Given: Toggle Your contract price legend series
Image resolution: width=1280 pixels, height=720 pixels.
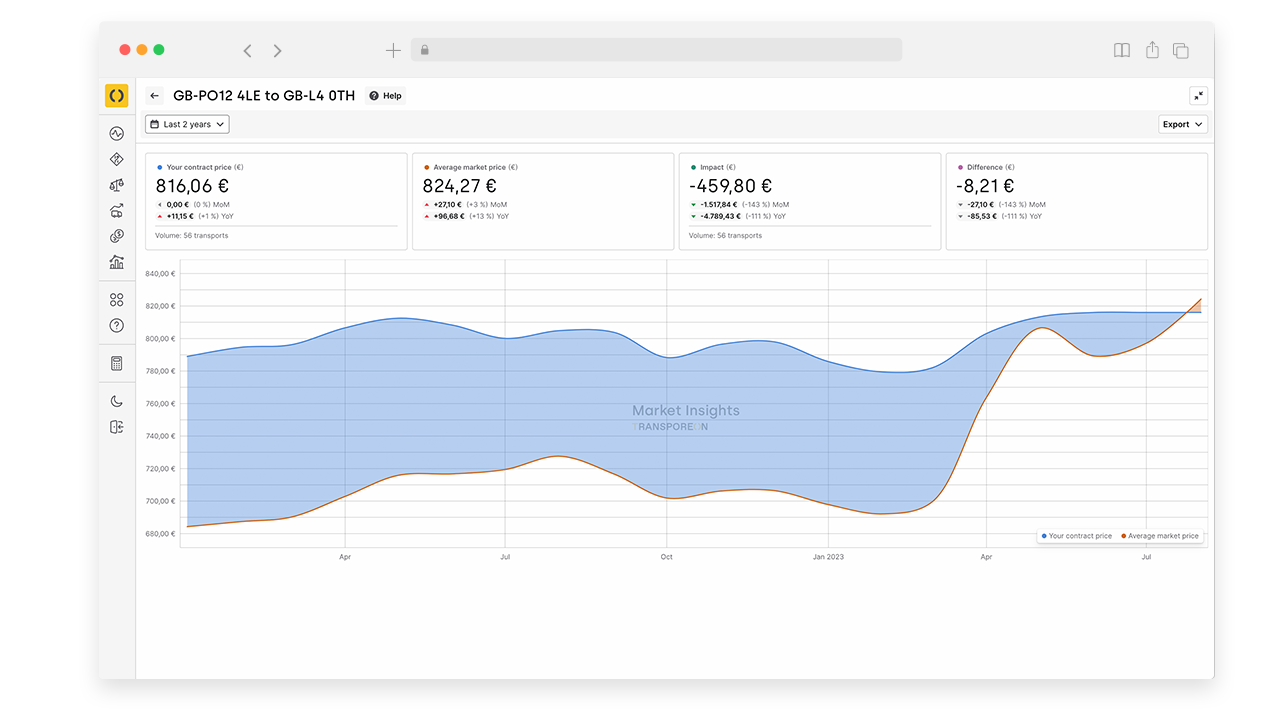Looking at the screenshot, I should click(x=1077, y=536).
